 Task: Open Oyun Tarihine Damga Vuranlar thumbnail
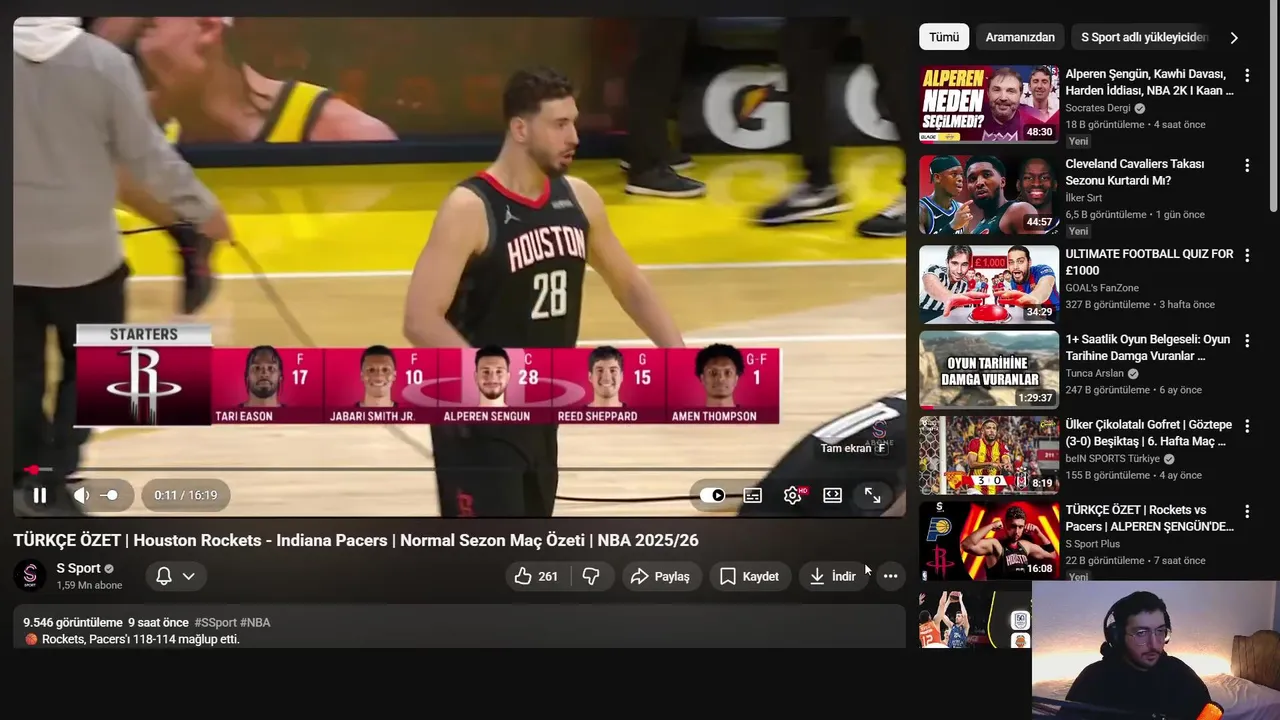tap(989, 370)
